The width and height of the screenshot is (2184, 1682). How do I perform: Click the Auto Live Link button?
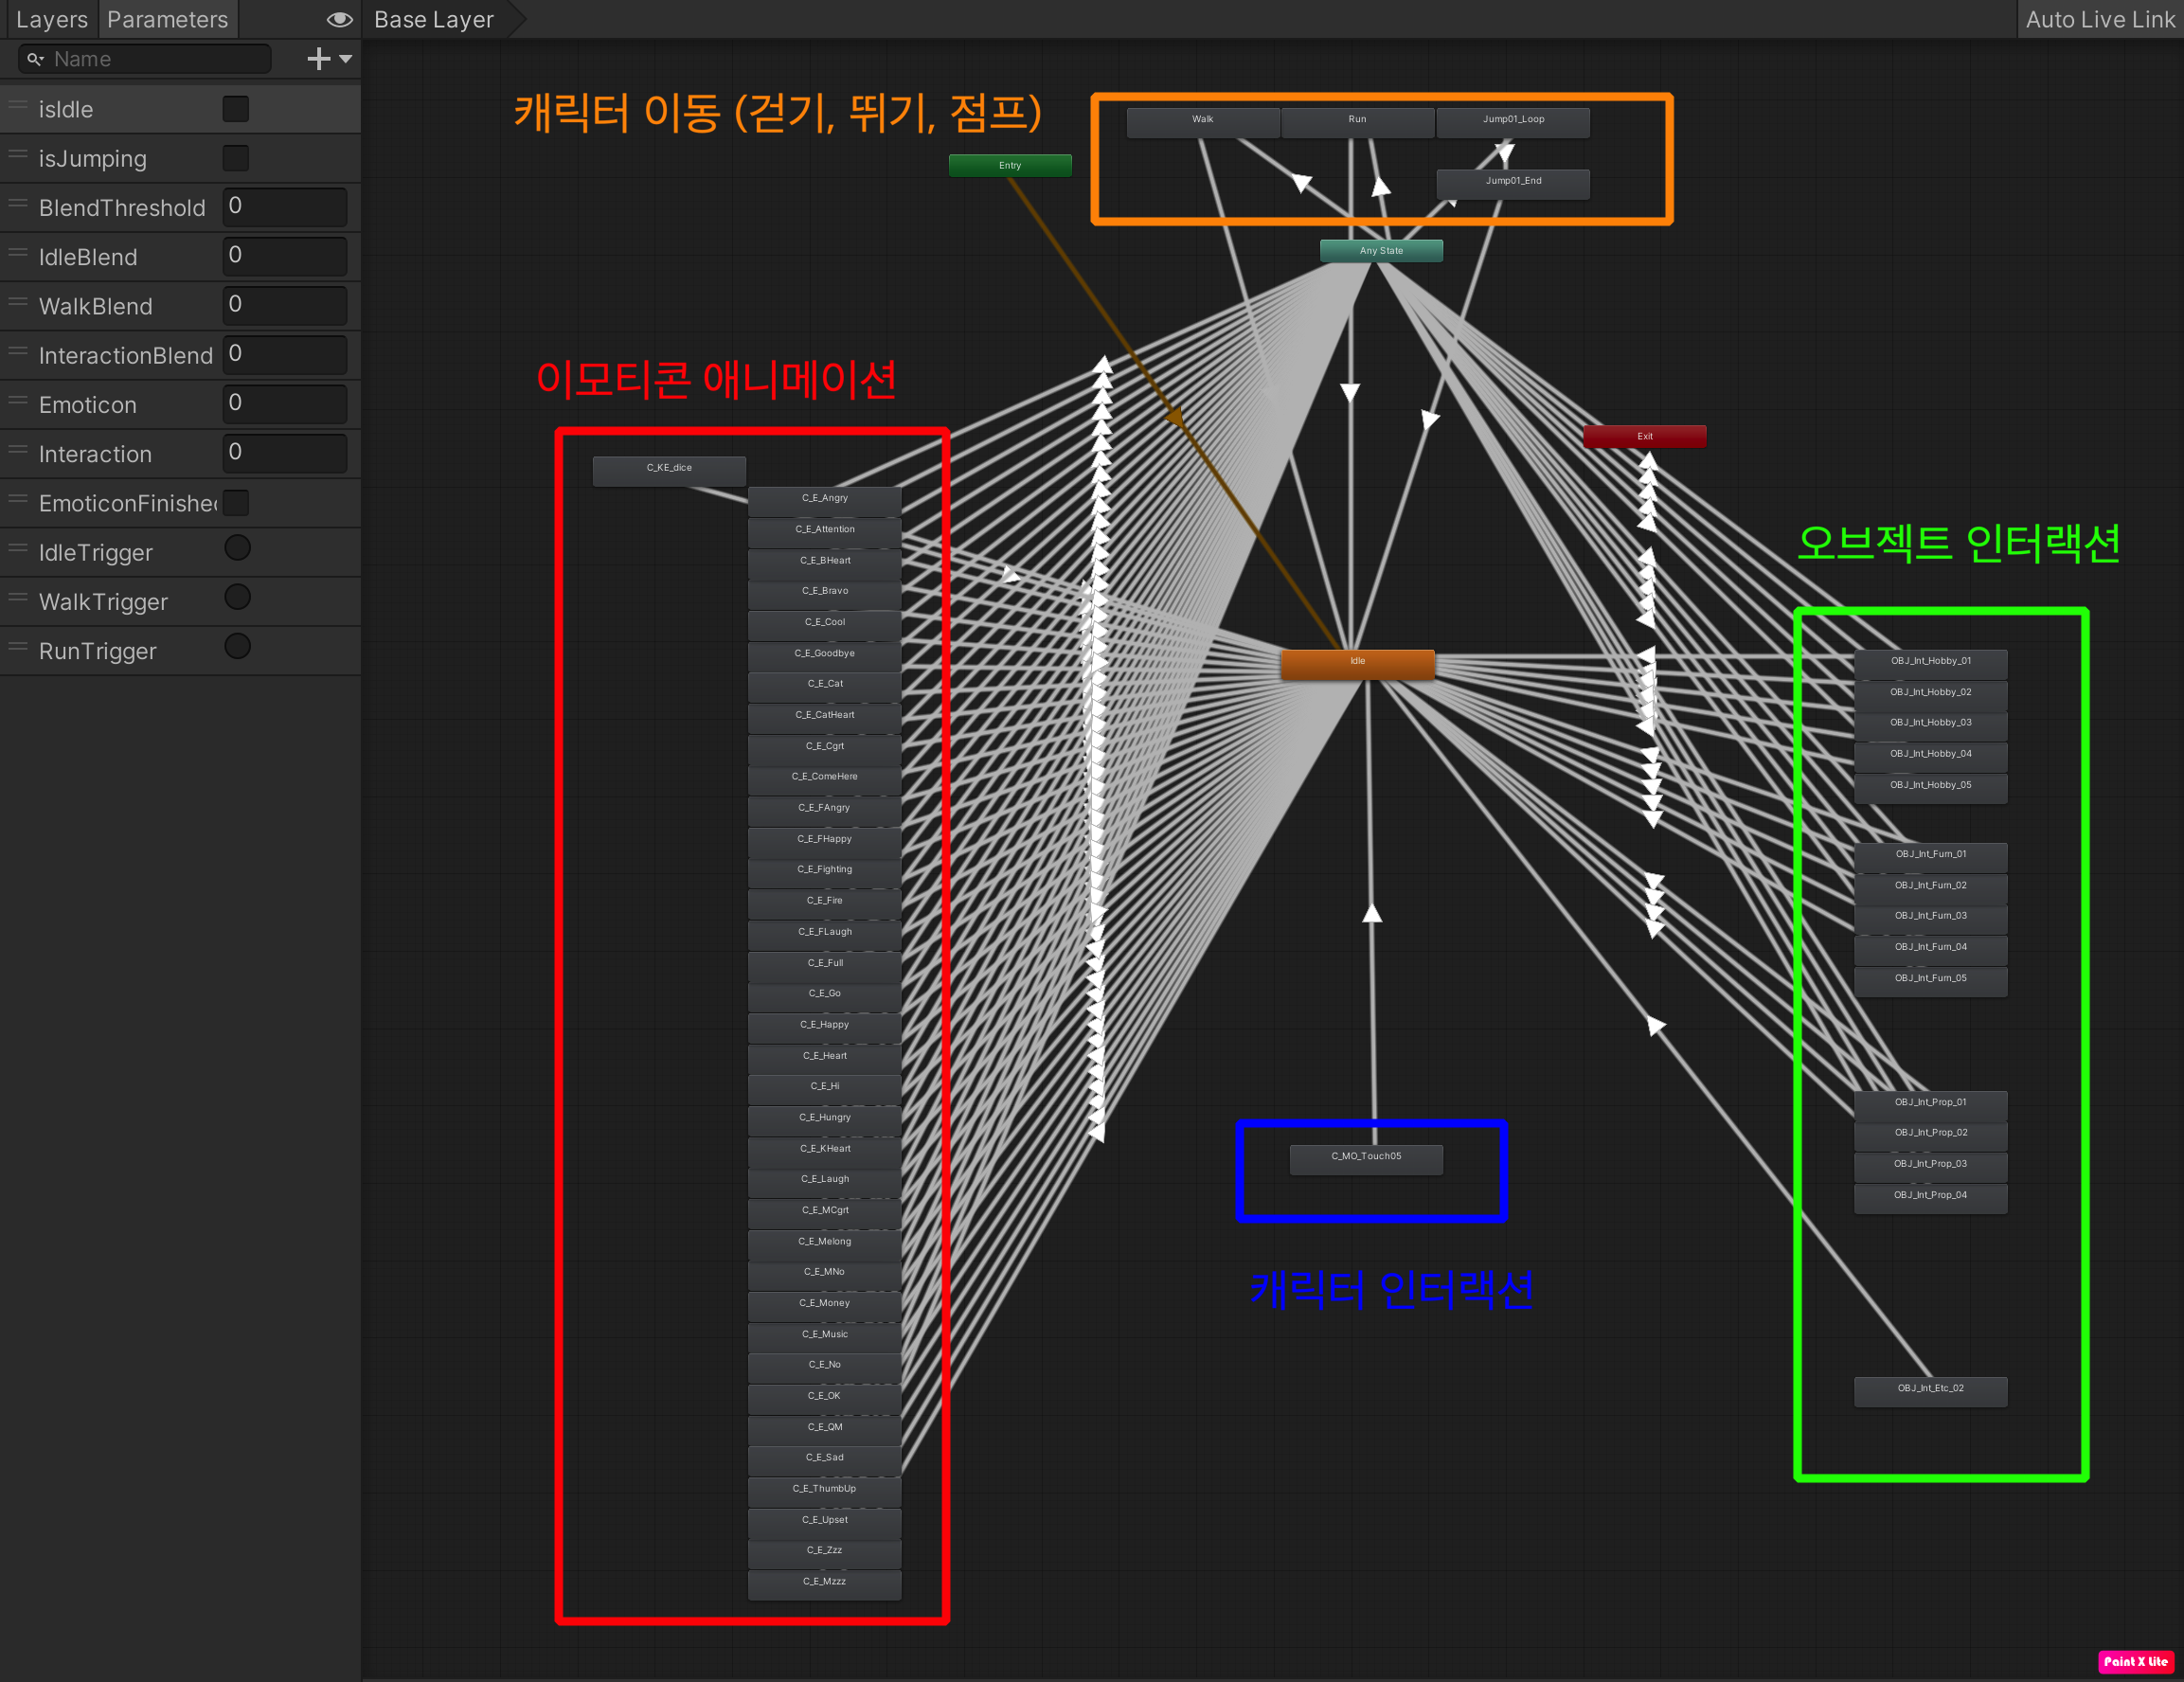pos(2099,19)
